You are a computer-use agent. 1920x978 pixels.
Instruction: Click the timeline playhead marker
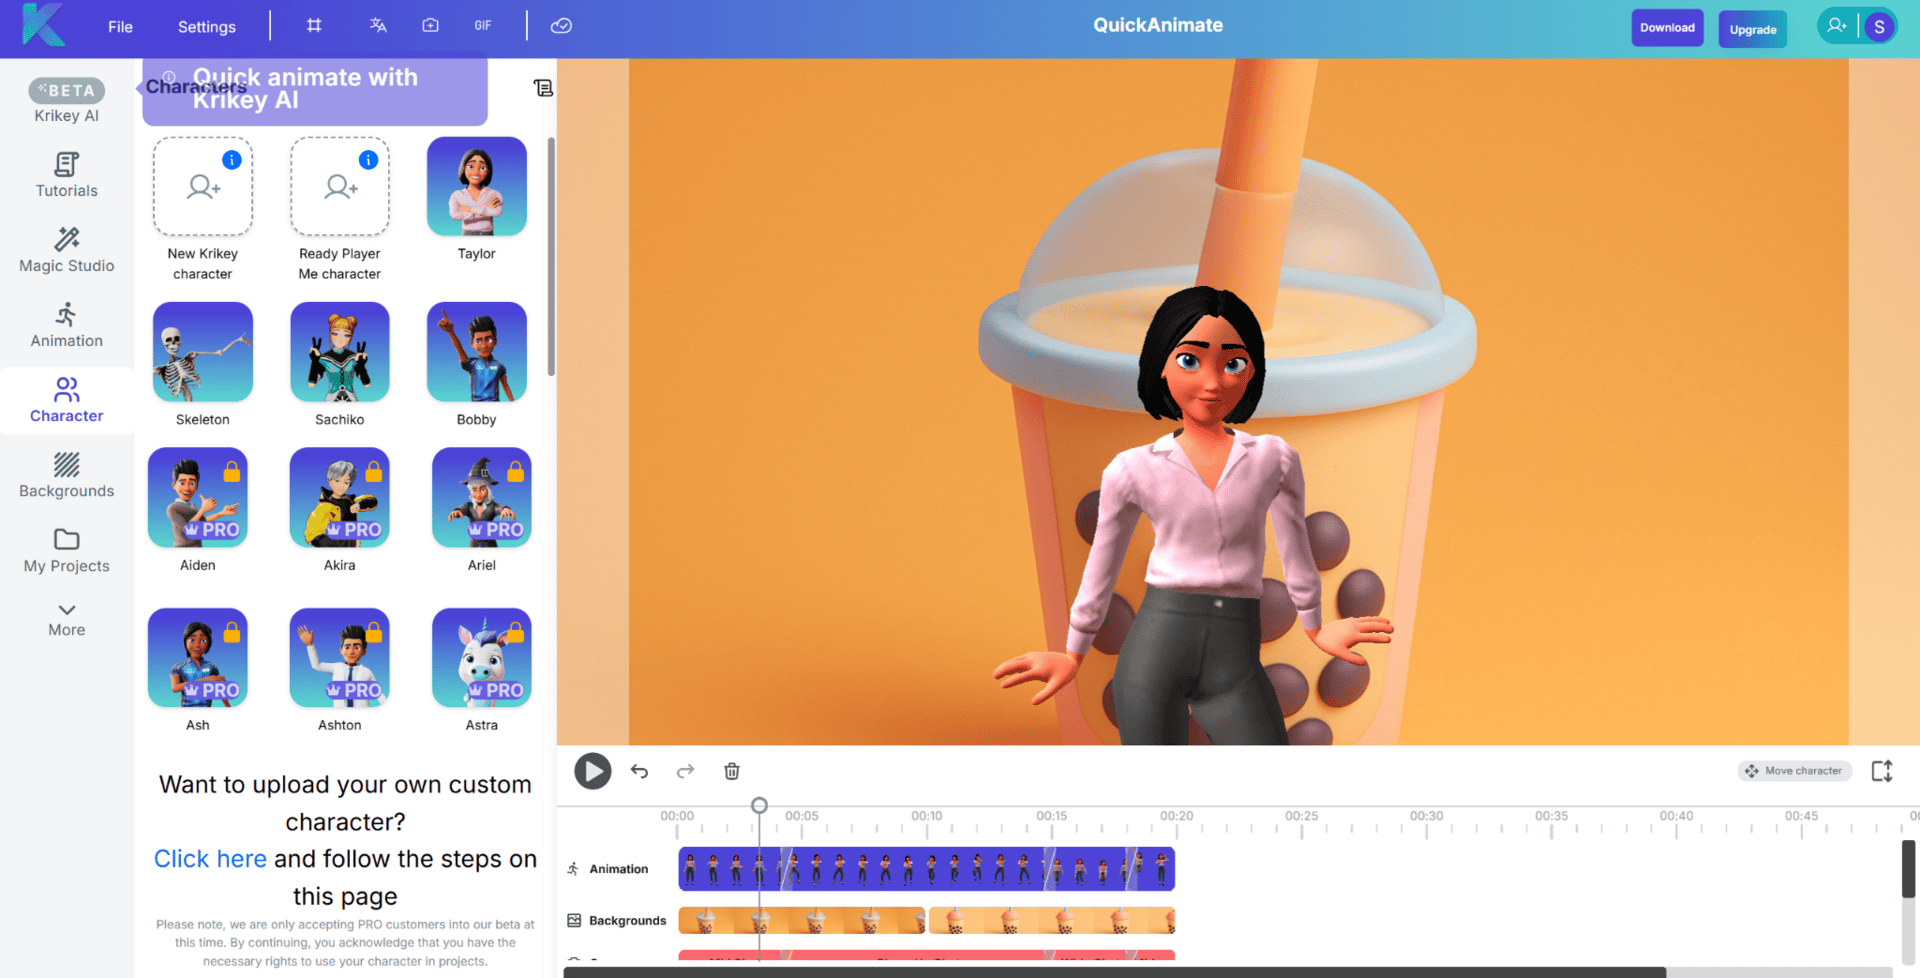[760, 805]
